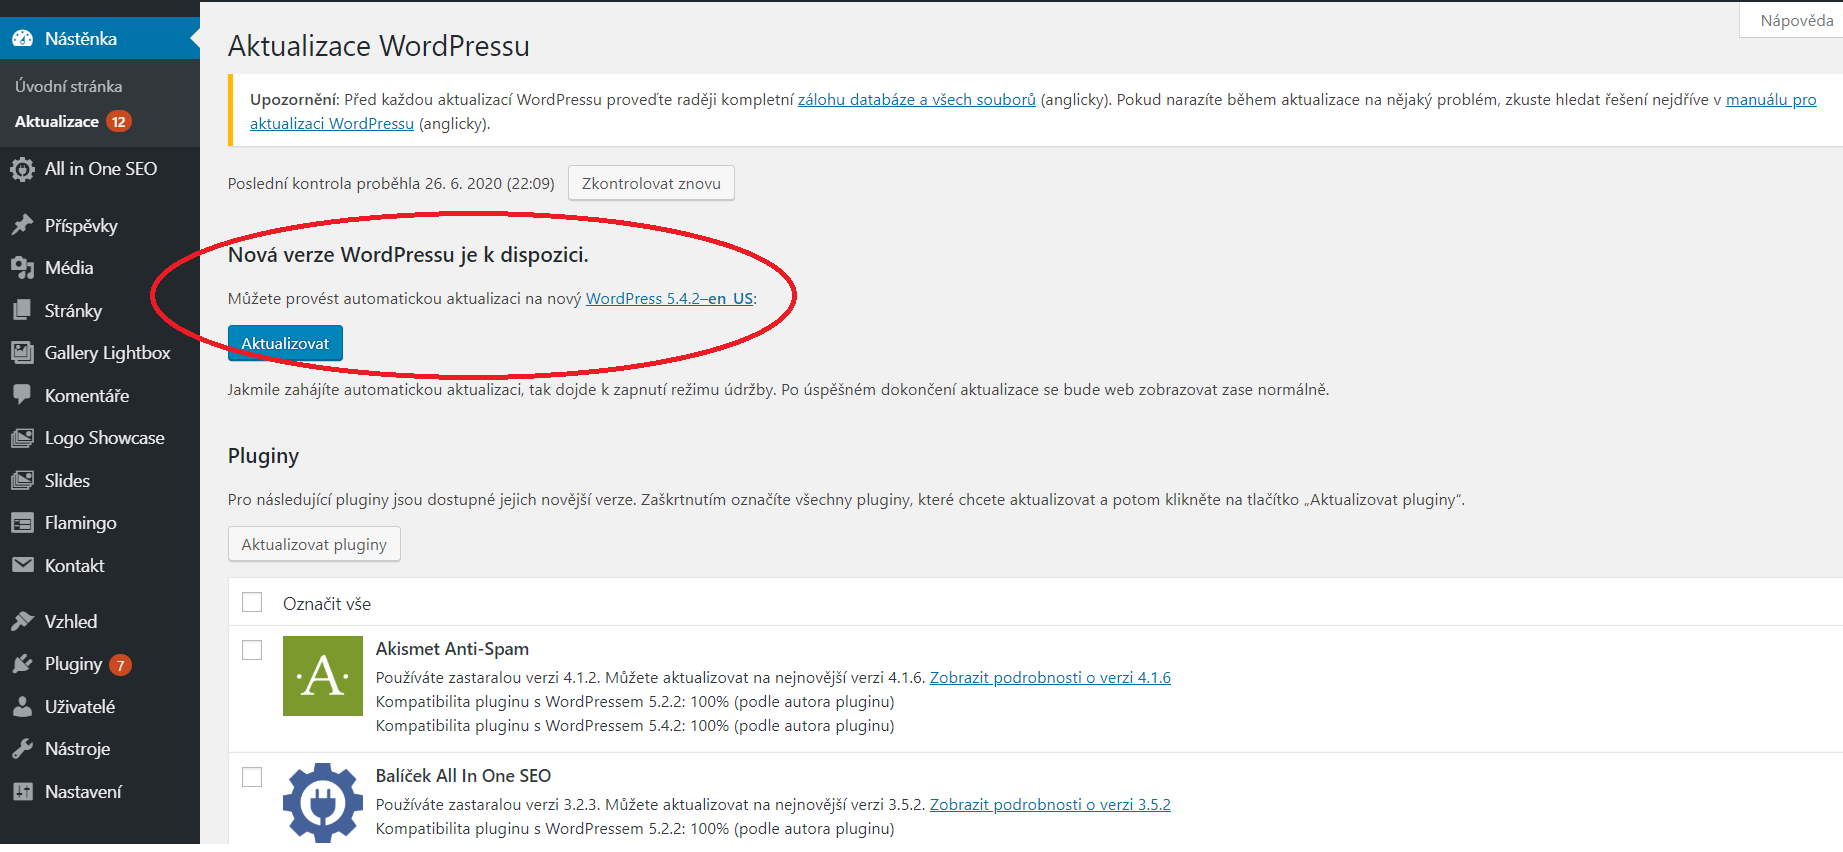1843x852 pixels.
Task: Go to Úvodní stránka submenu item
Action: (x=68, y=87)
